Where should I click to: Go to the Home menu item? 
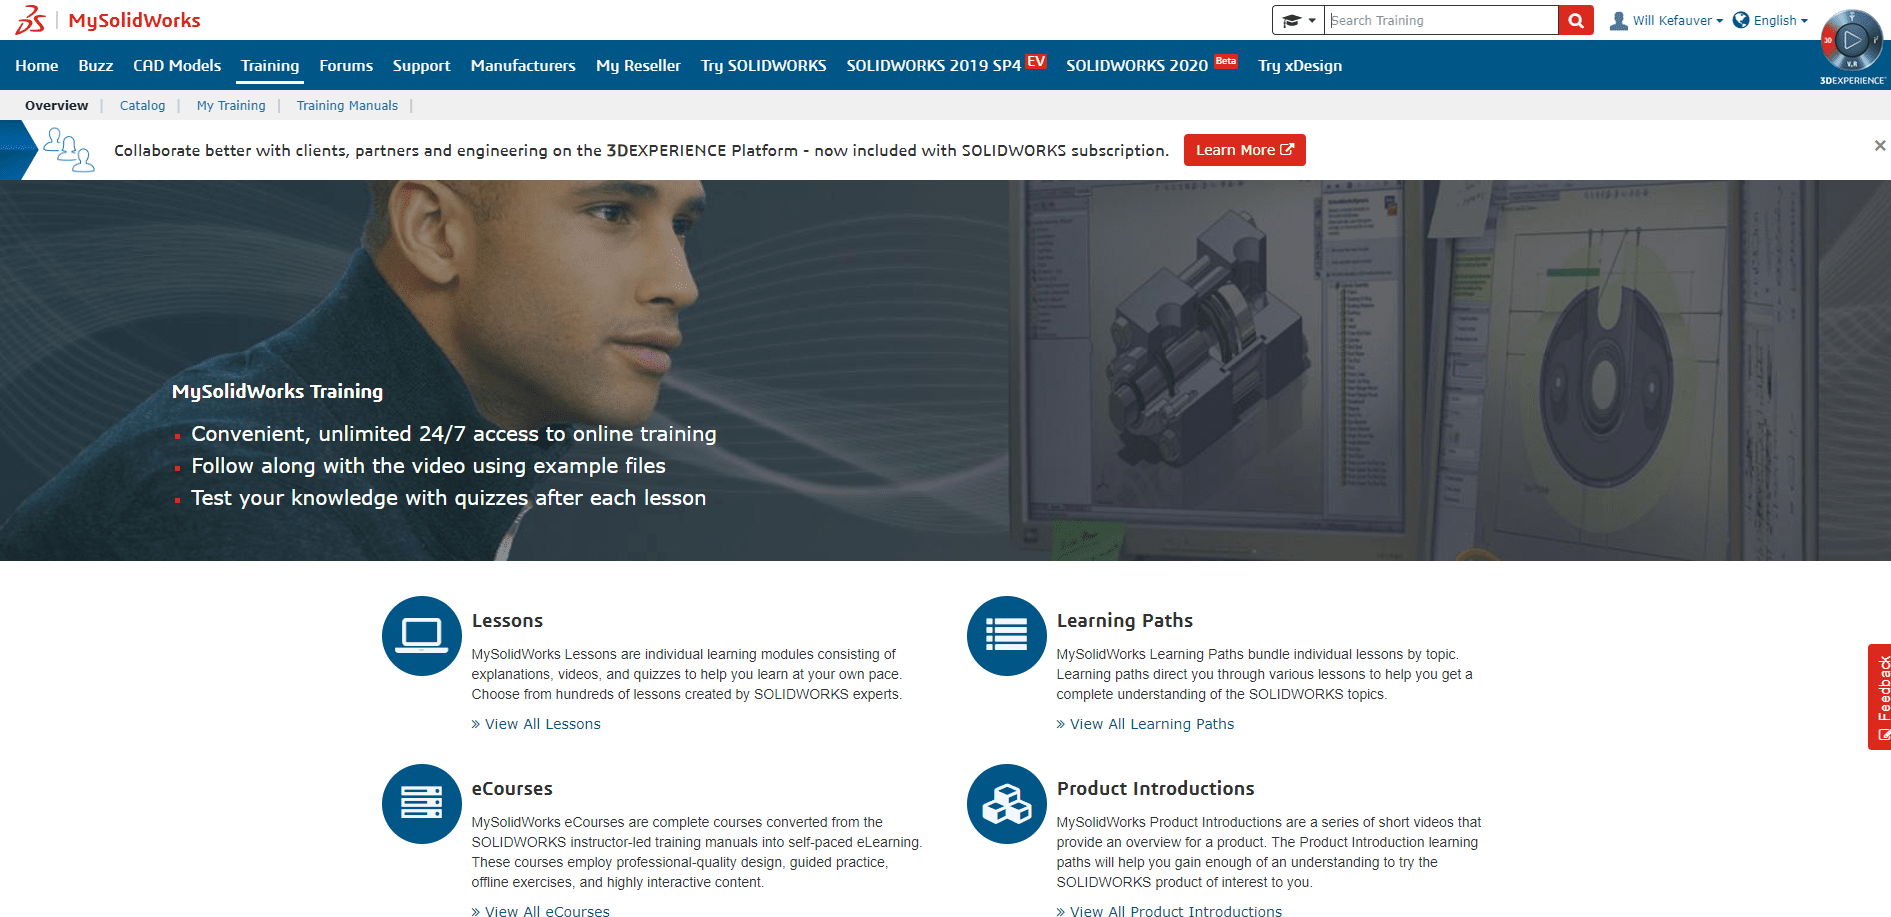tap(37, 65)
